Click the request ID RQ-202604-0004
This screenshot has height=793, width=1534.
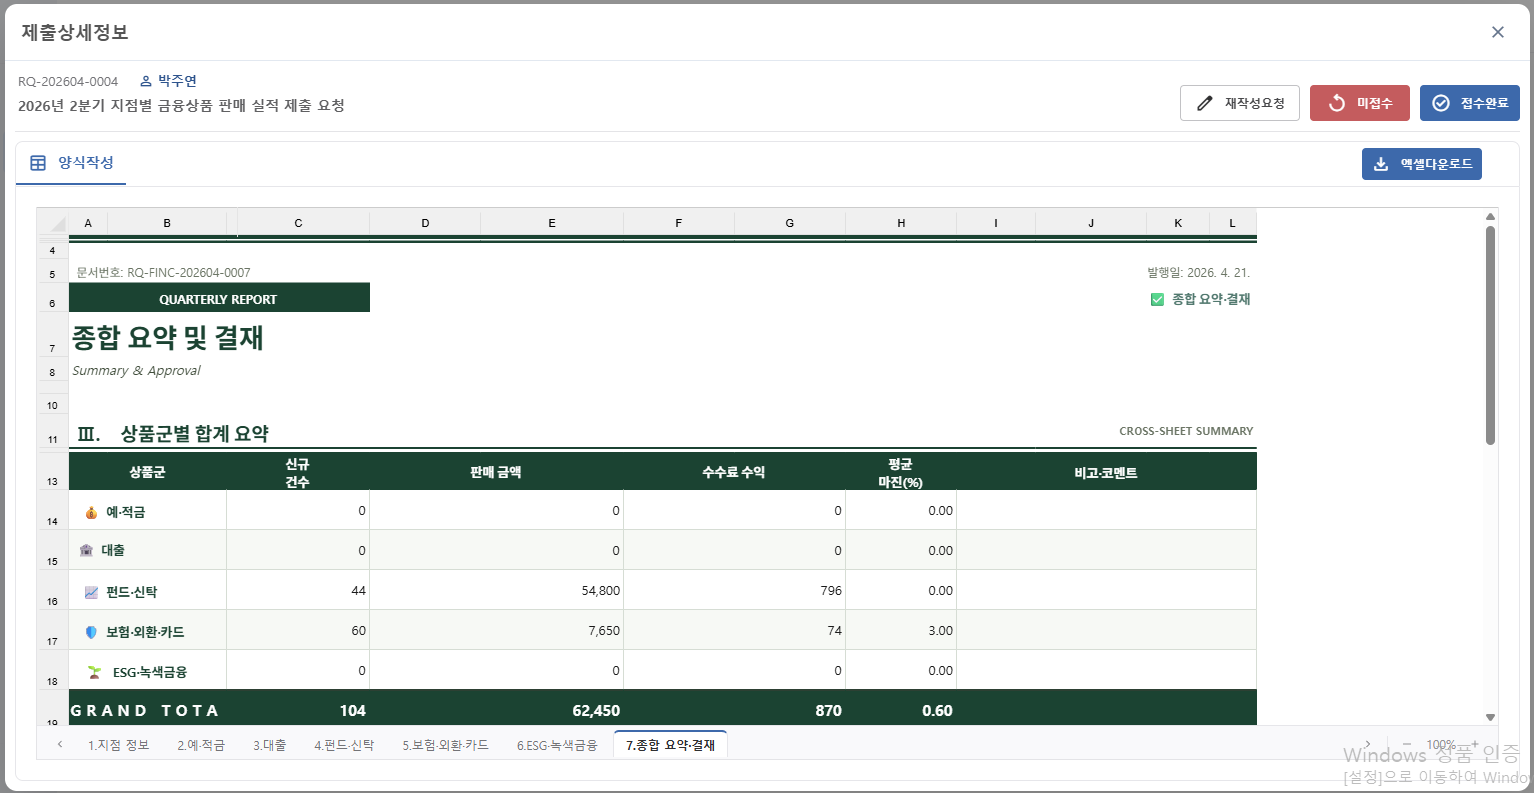[68, 82]
